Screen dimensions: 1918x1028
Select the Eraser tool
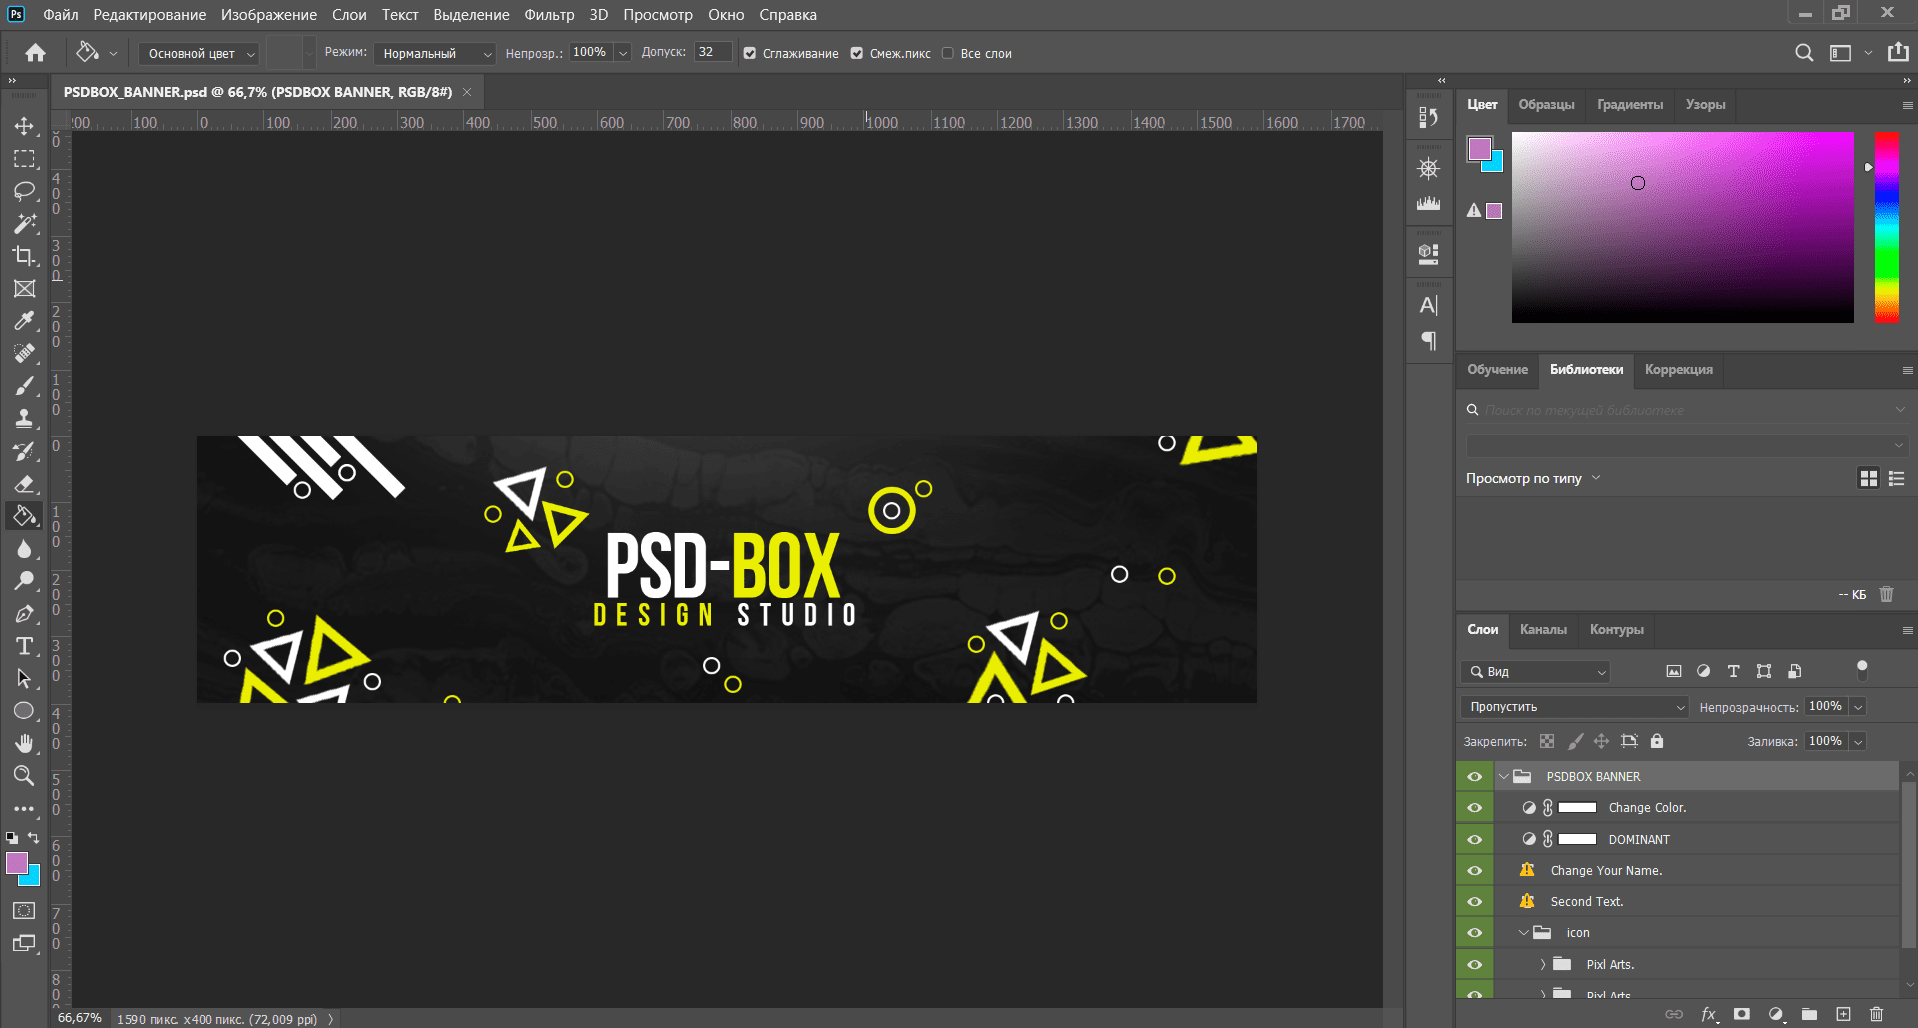tap(24, 484)
